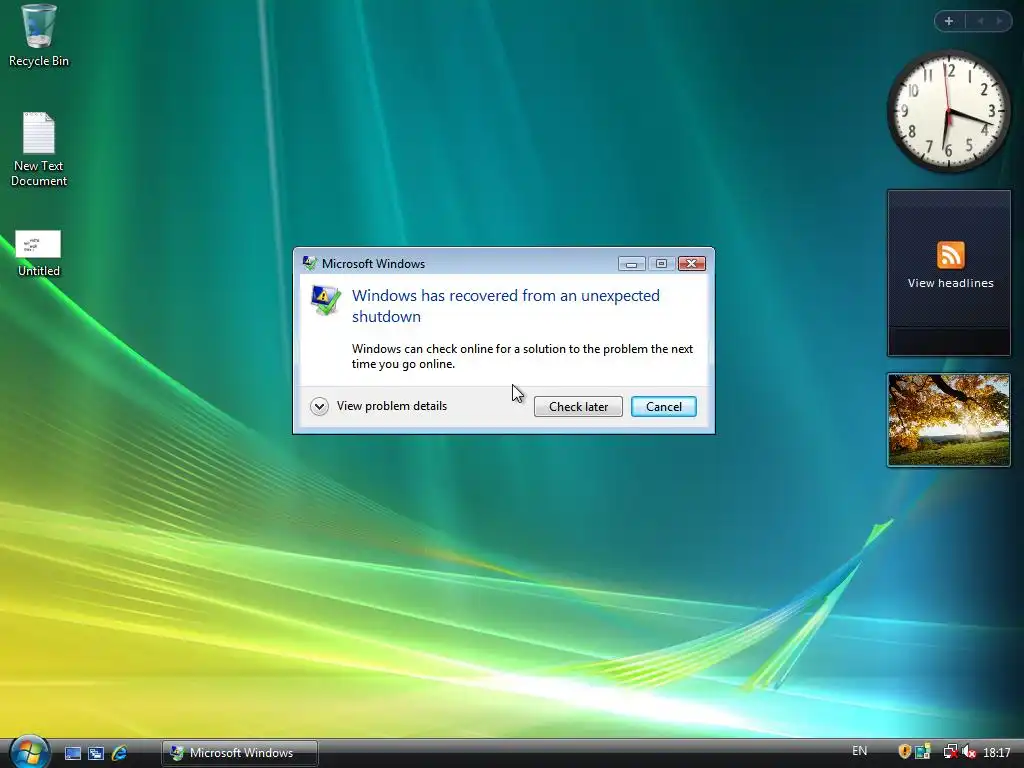
Task: Click the Windows Sidebar tray icon
Action: (x=923, y=752)
